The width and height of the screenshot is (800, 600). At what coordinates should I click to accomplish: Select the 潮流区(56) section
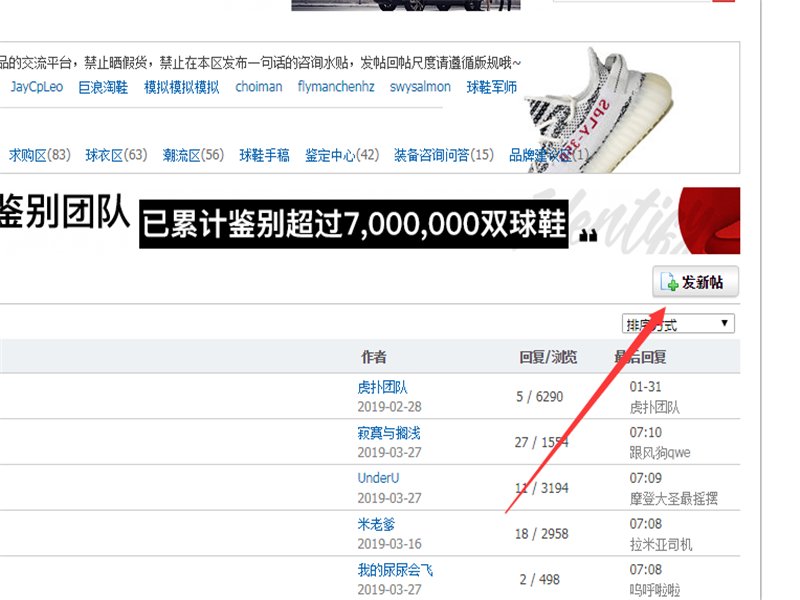click(x=194, y=155)
